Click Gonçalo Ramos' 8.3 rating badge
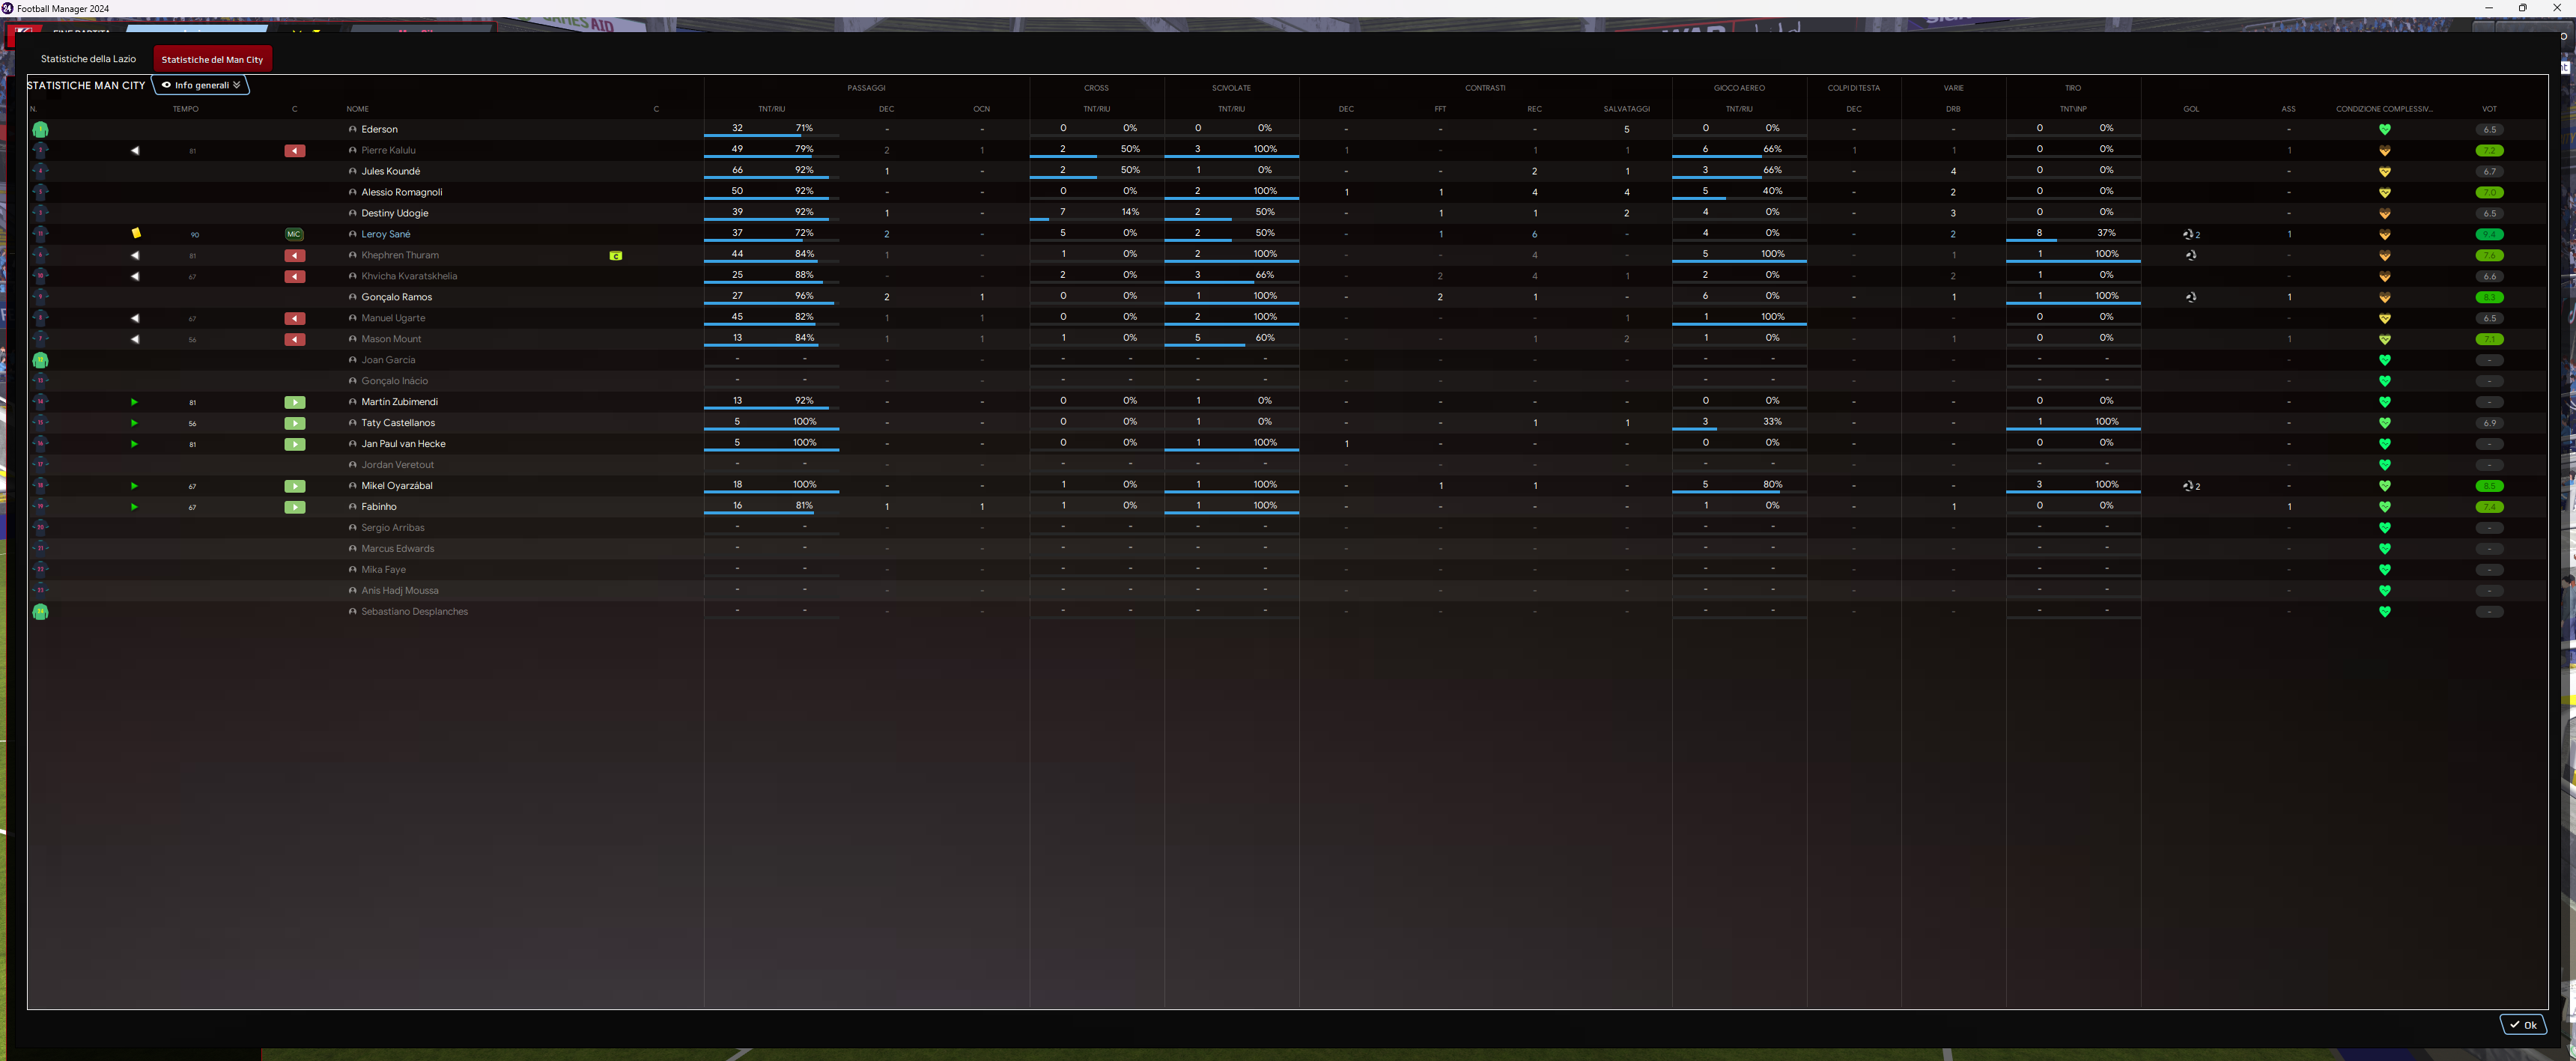This screenshot has height=1061, width=2576. (x=2490, y=298)
